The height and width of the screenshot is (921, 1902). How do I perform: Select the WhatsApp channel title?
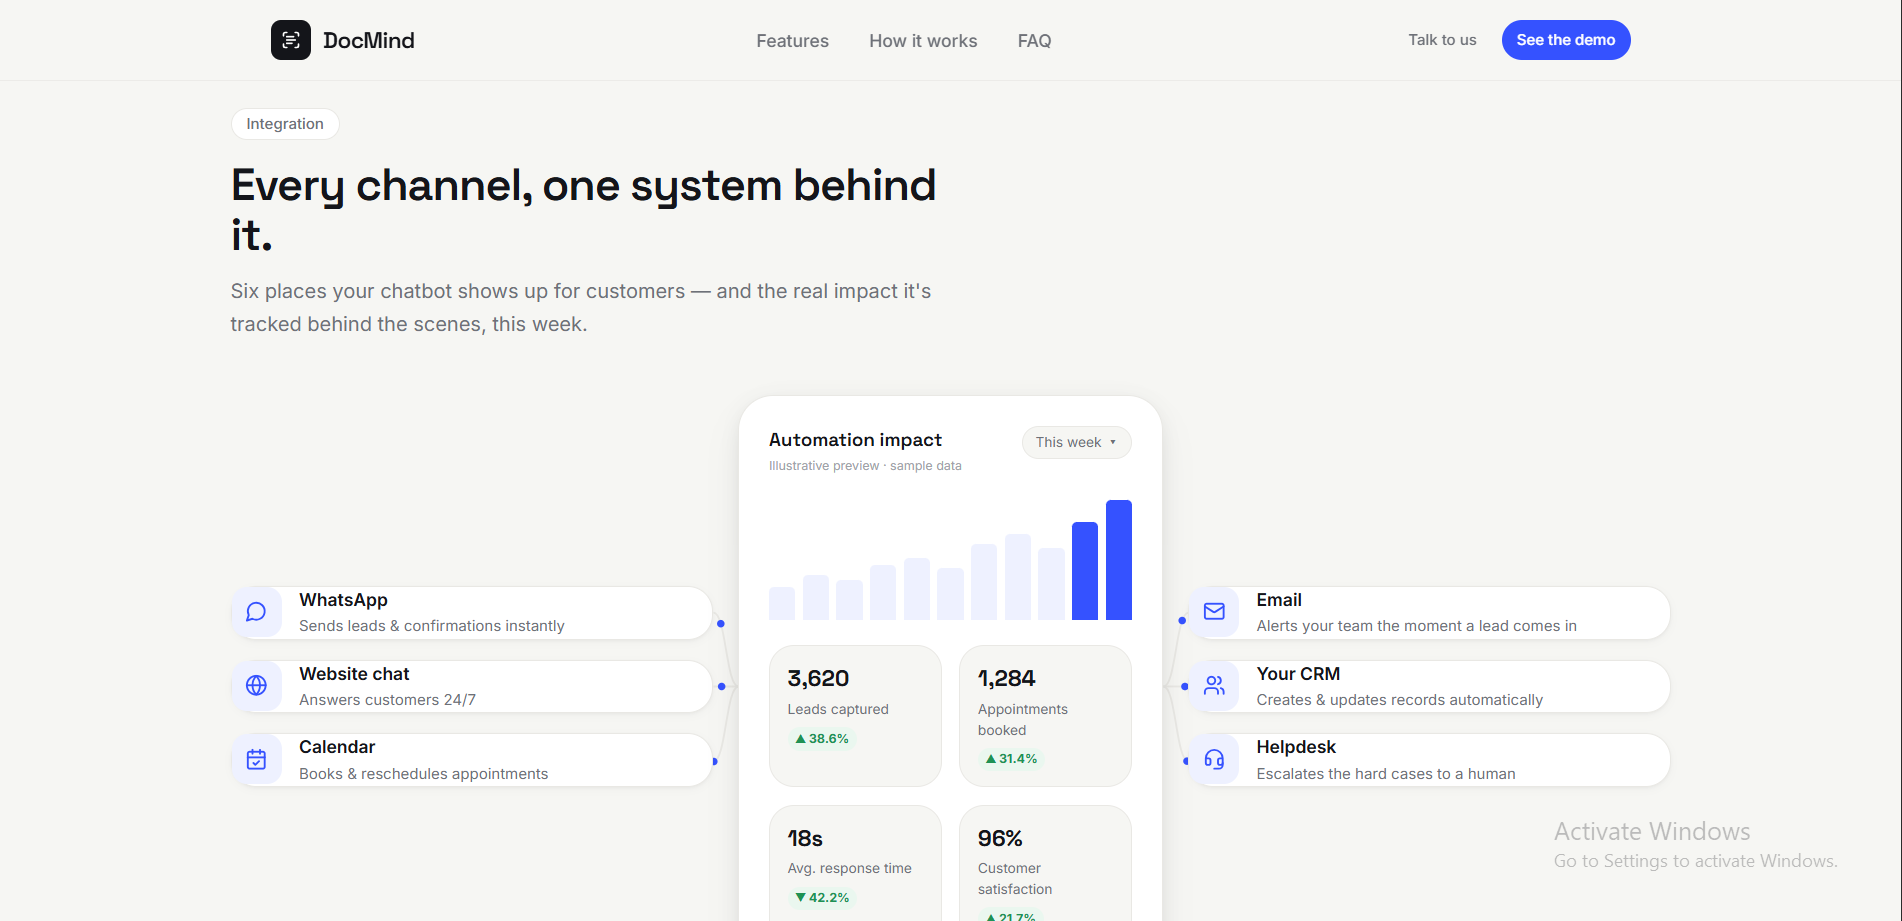pyautogui.click(x=343, y=600)
